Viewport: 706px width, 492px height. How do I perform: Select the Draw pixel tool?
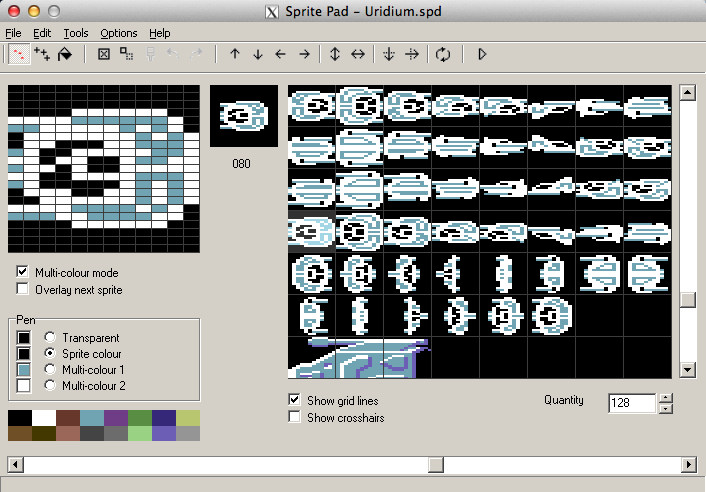coord(19,54)
